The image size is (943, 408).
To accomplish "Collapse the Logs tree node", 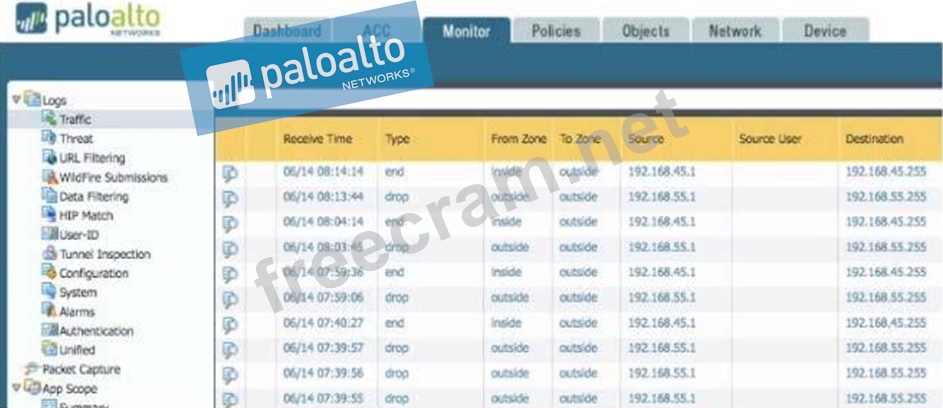I will pos(16,99).
